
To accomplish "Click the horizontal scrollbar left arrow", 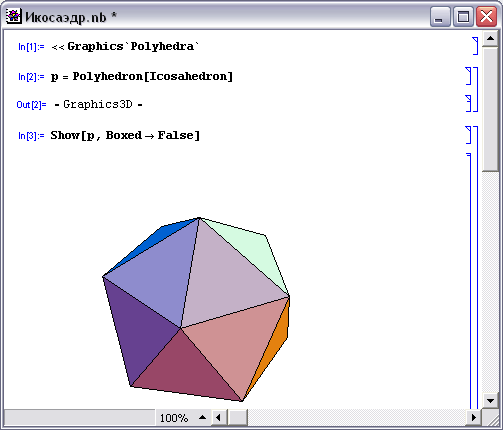I will tap(218, 417).
